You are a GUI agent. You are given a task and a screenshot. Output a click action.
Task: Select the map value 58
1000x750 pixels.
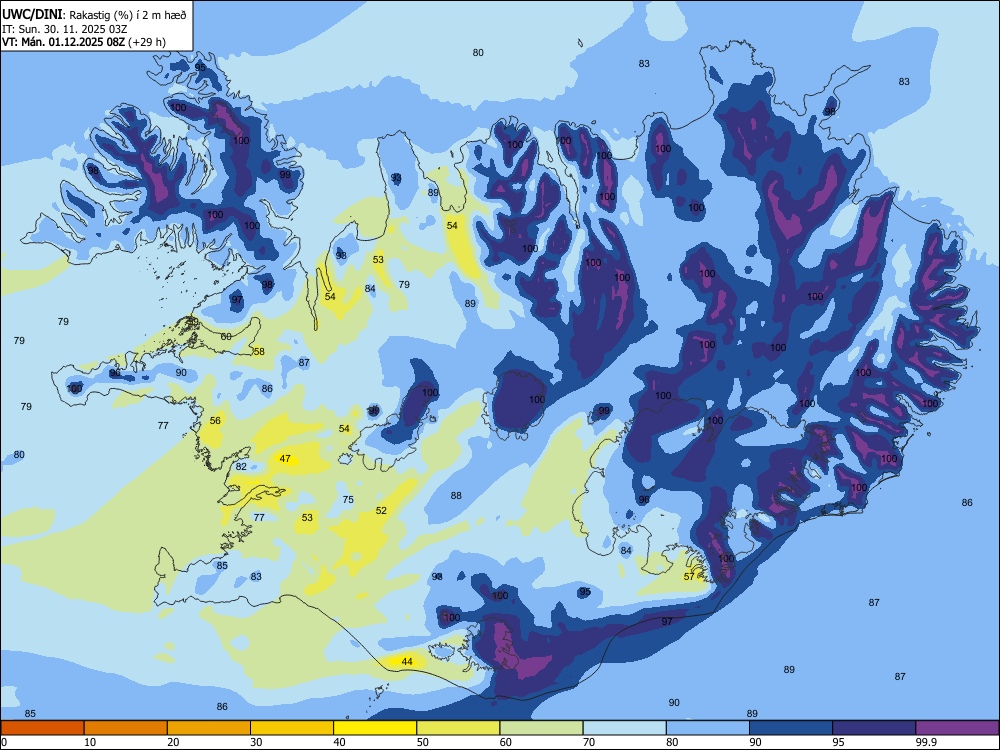coord(259,351)
